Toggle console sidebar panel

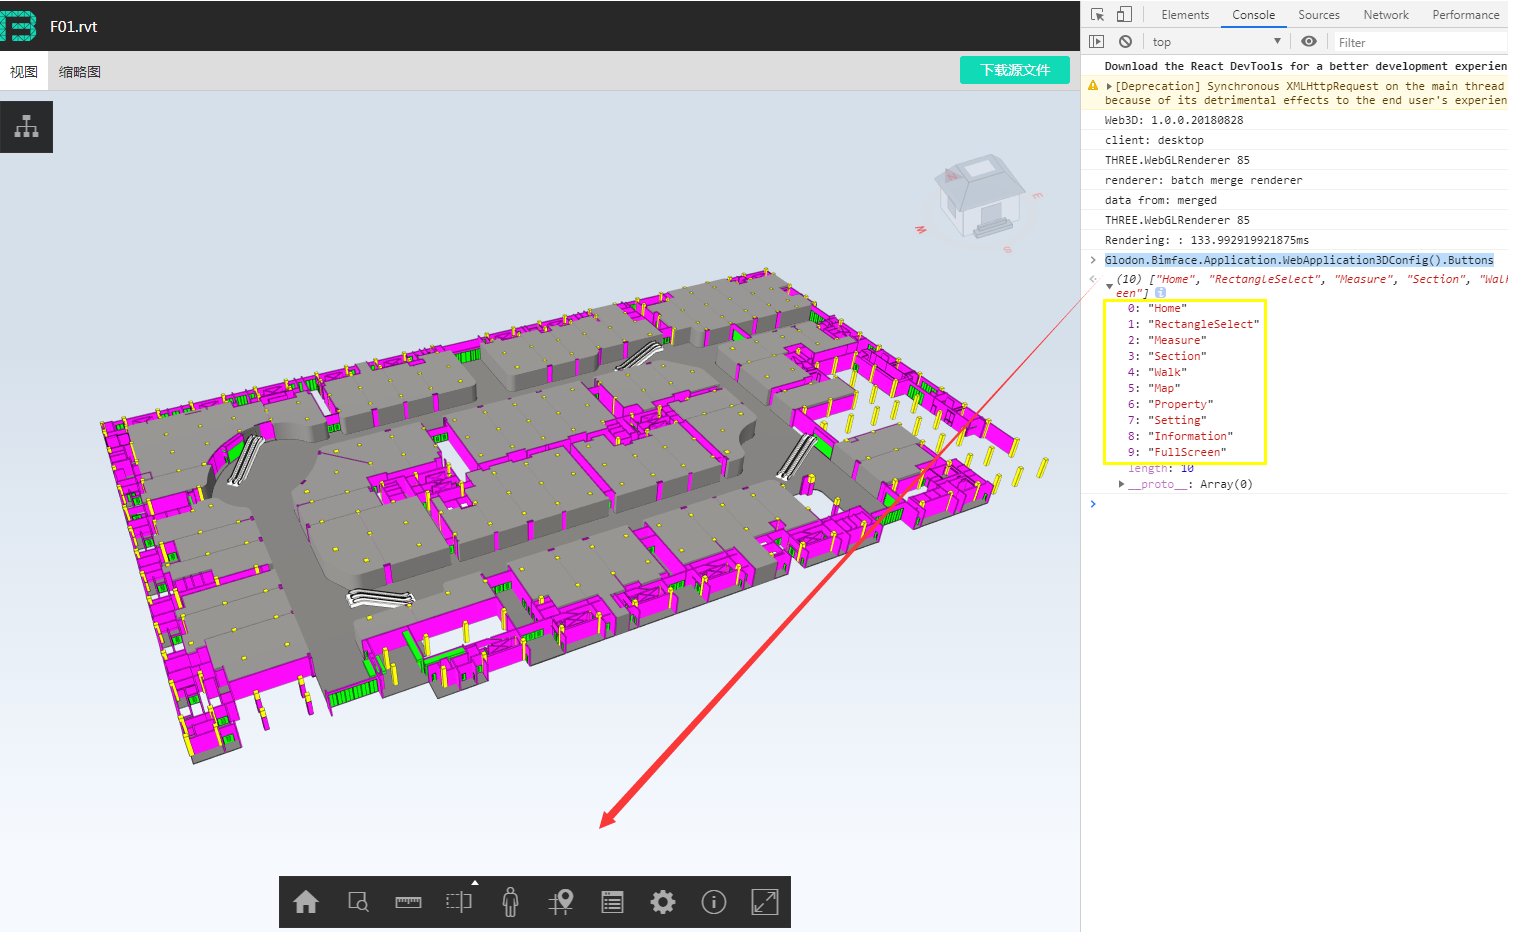click(1097, 42)
